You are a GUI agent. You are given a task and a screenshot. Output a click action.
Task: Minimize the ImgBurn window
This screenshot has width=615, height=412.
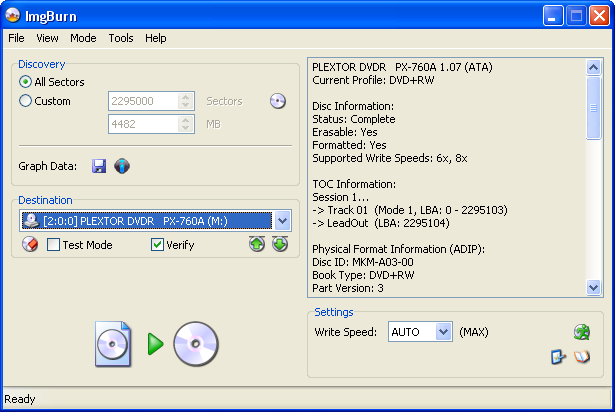[553, 16]
